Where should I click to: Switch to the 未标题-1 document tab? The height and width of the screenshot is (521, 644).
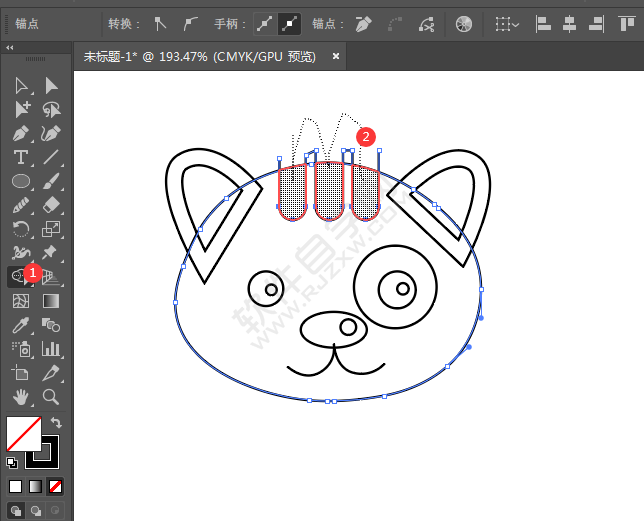pyautogui.click(x=200, y=57)
